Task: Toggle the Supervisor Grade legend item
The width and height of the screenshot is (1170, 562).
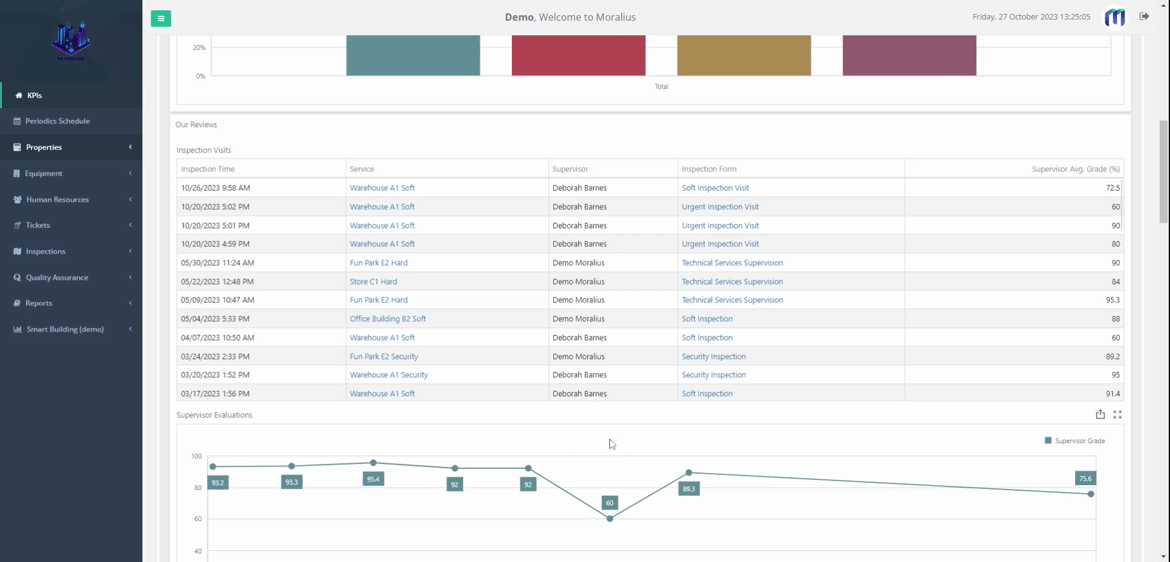Action: coord(1075,440)
